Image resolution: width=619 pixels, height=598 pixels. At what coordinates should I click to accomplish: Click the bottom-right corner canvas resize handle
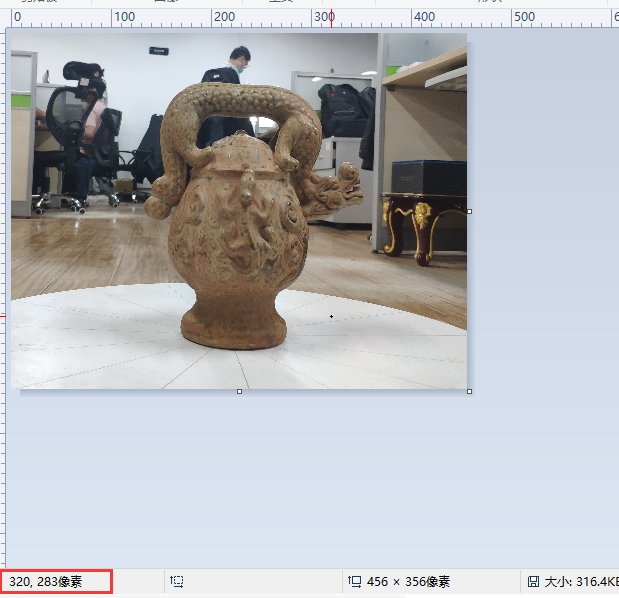pyautogui.click(x=469, y=391)
